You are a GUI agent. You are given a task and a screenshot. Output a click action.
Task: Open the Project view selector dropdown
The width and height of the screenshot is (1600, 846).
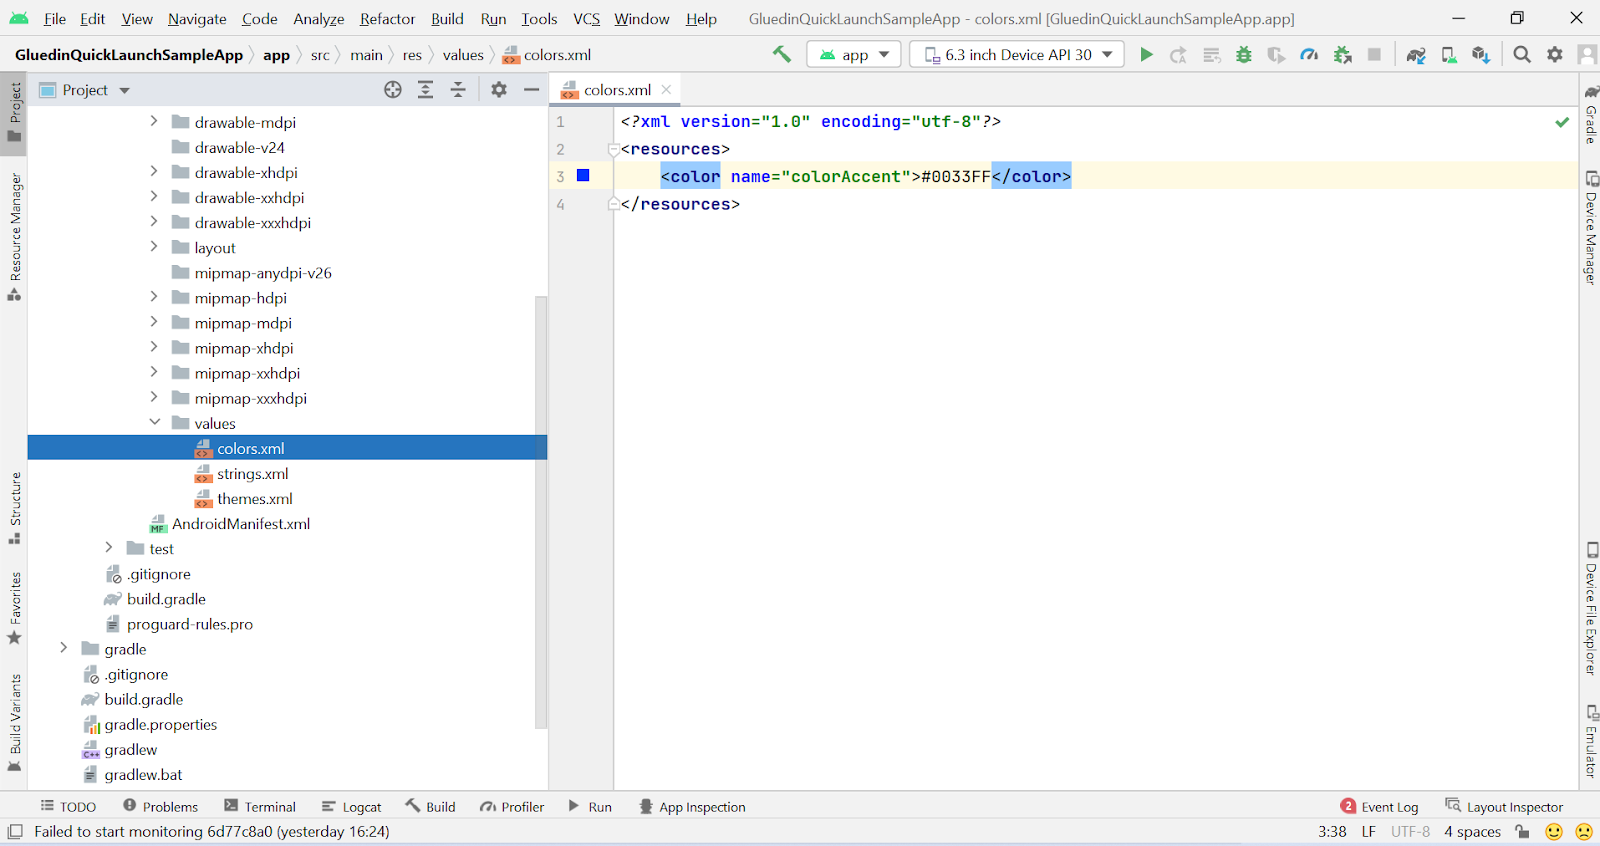pyautogui.click(x=85, y=90)
